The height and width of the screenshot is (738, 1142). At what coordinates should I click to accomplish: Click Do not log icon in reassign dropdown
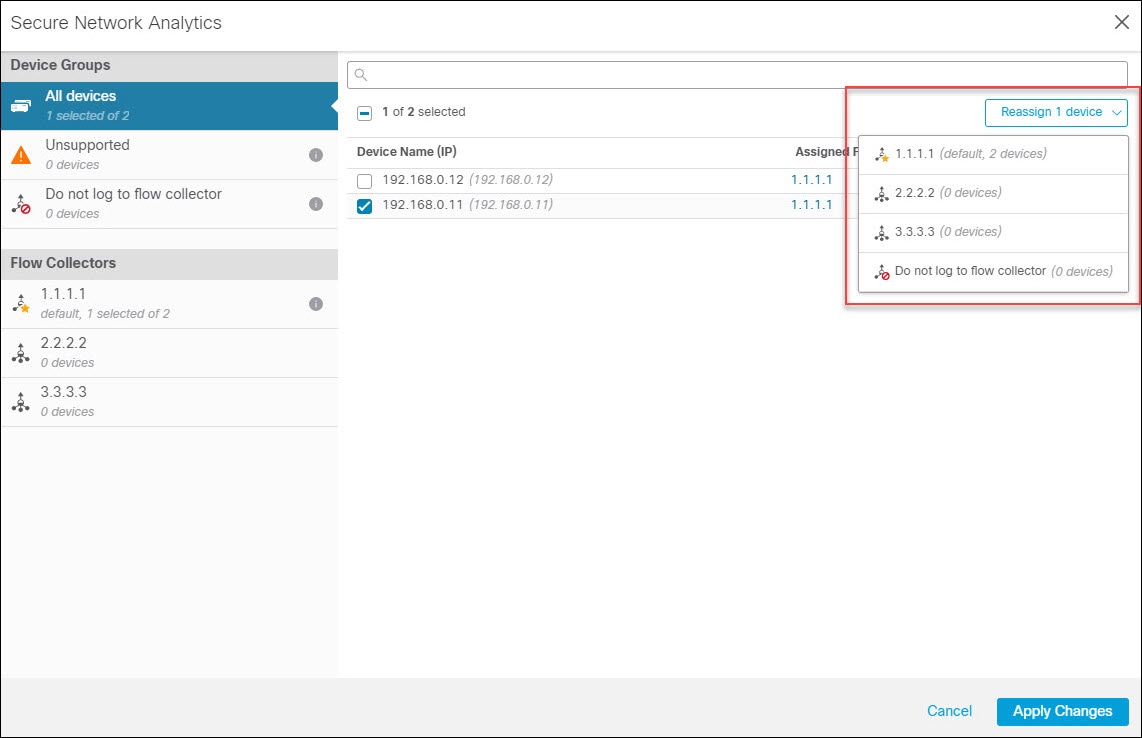point(882,272)
